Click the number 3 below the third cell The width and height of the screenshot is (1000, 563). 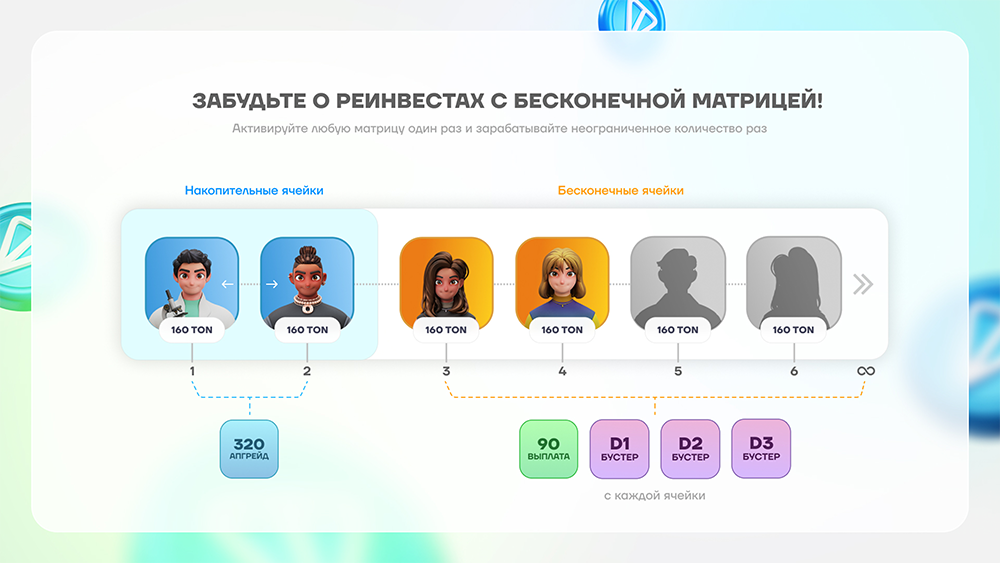tap(446, 371)
